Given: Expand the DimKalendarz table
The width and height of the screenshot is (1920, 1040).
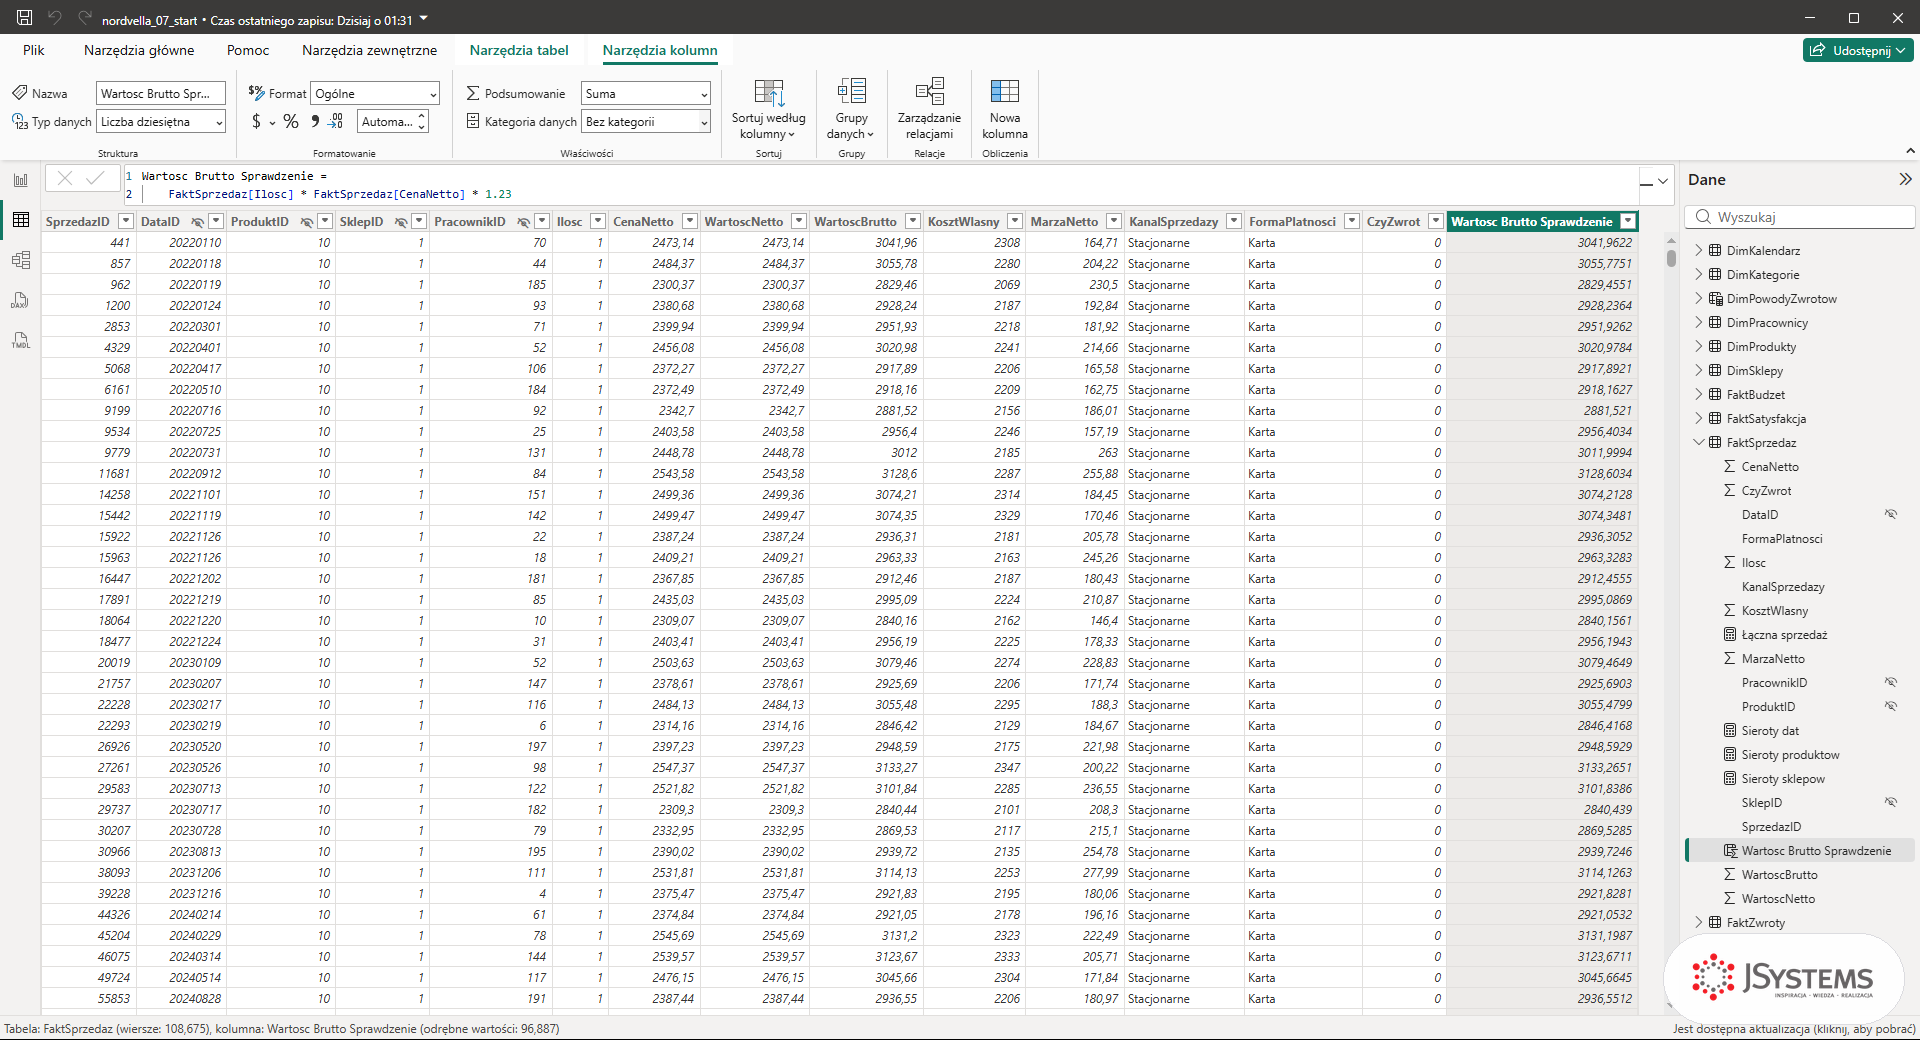Looking at the screenshot, I should [x=1698, y=250].
